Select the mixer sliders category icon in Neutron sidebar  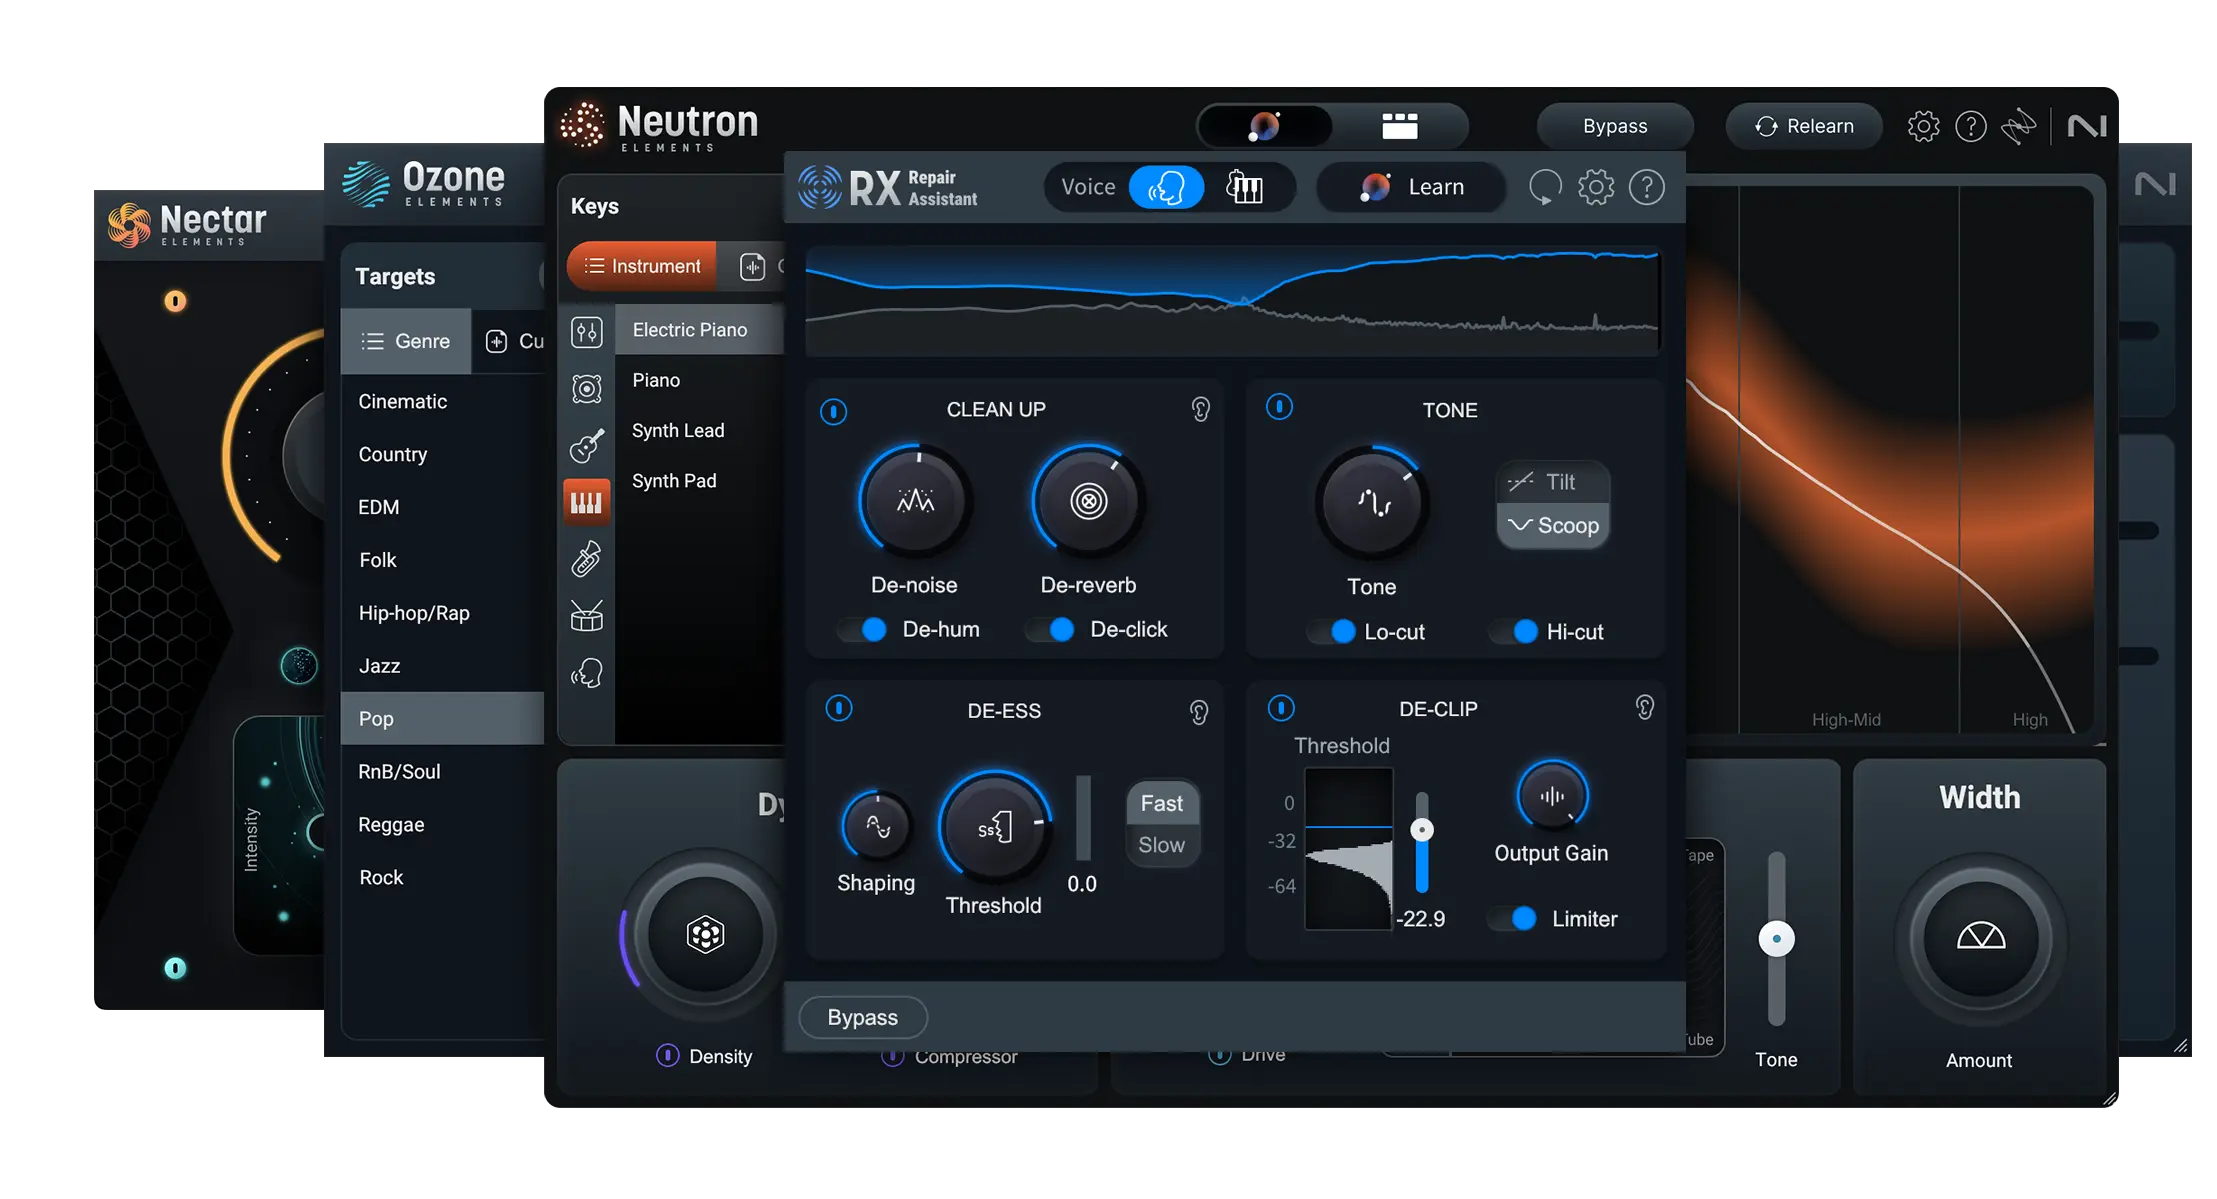click(587, 332)
